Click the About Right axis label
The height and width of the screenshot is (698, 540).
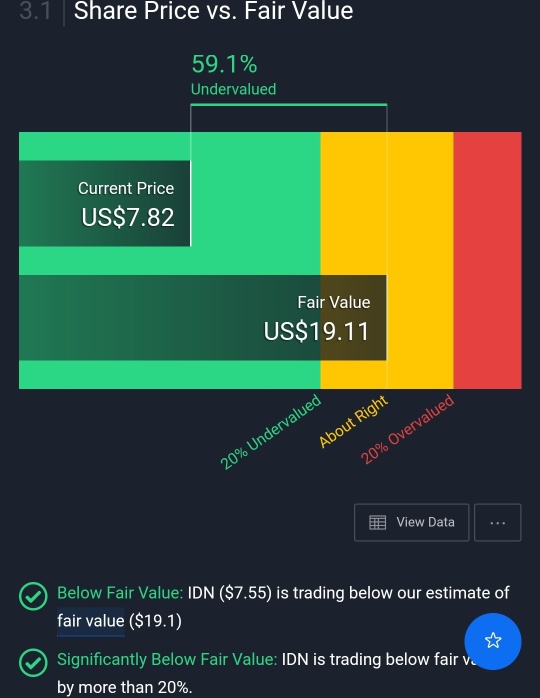[353, 421]
